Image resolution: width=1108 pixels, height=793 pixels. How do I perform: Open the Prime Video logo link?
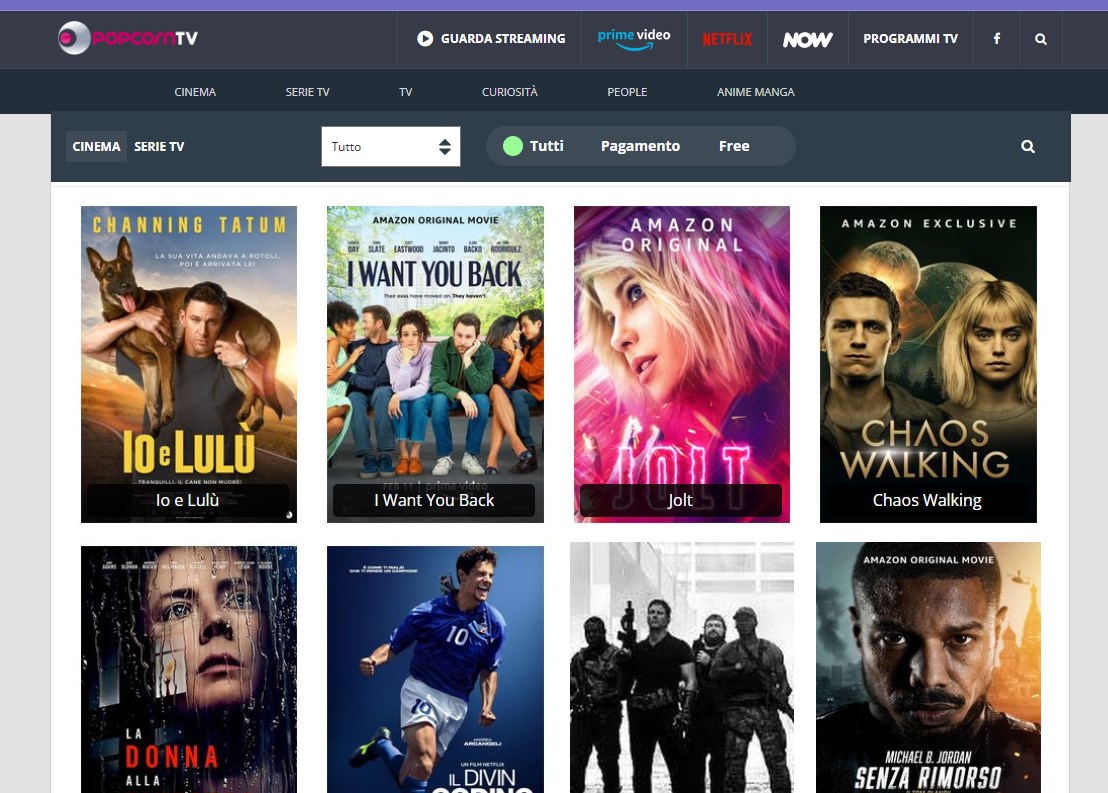pyautogui.click(x=634, y=39)
